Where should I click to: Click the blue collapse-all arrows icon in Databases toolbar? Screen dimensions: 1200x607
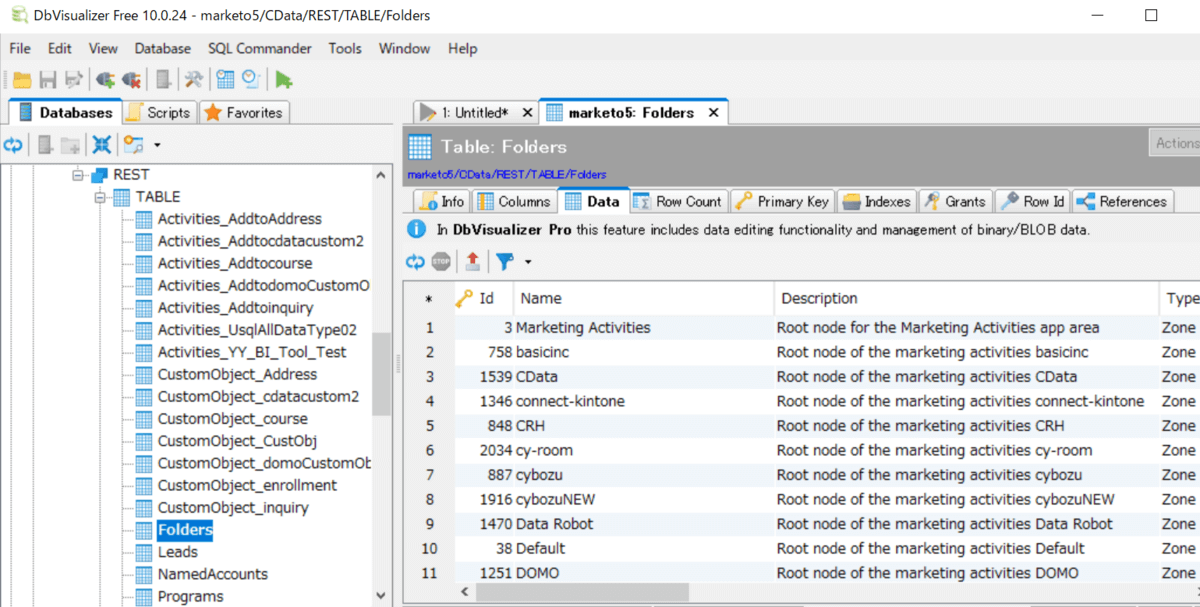[x=101, y=146]
